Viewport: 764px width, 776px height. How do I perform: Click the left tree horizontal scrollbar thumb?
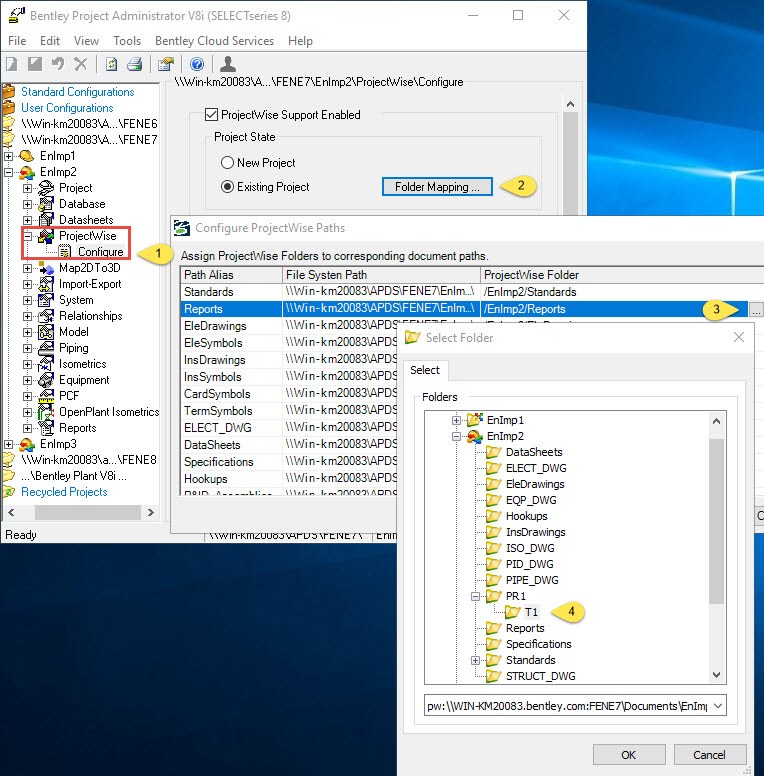pos(87,513)
